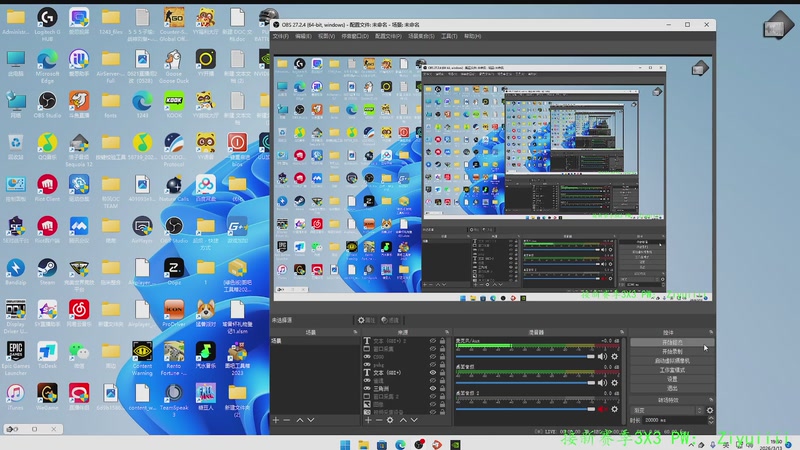Move the selected source down
This screenshot has width=800, height=450.
(414, 420)
